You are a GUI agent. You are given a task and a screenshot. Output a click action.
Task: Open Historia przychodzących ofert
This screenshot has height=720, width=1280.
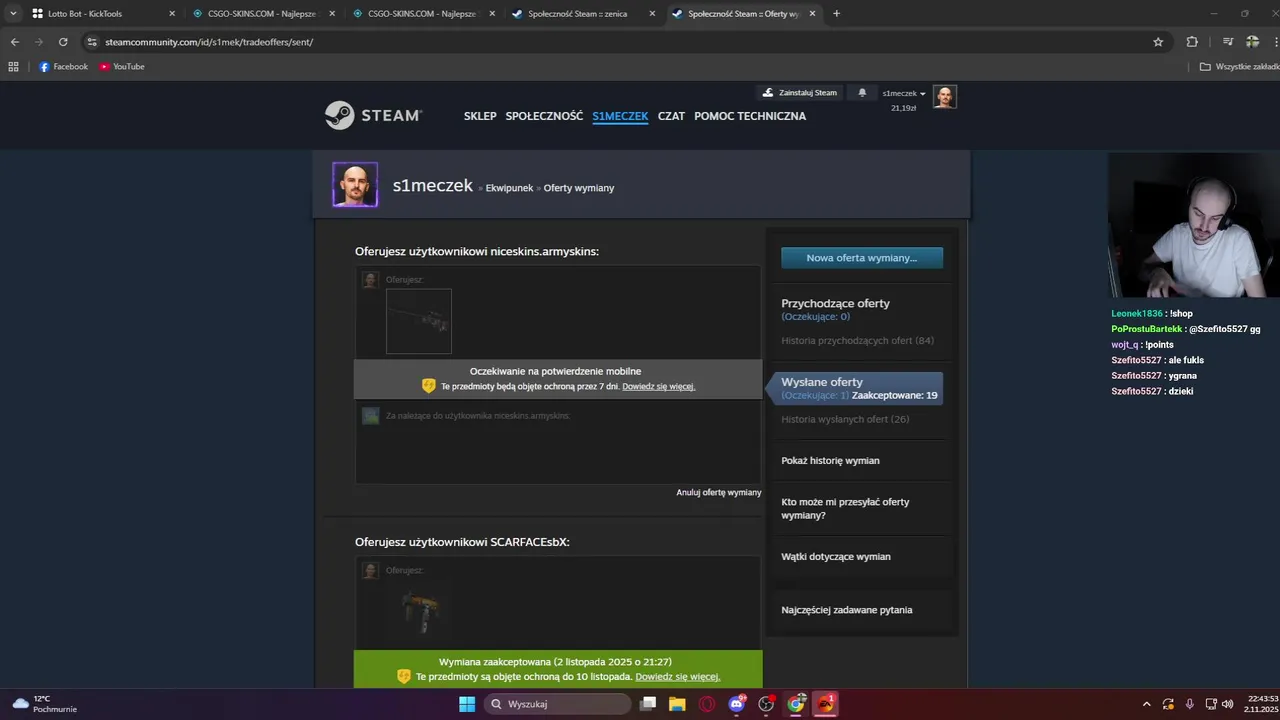coord(857,341)
